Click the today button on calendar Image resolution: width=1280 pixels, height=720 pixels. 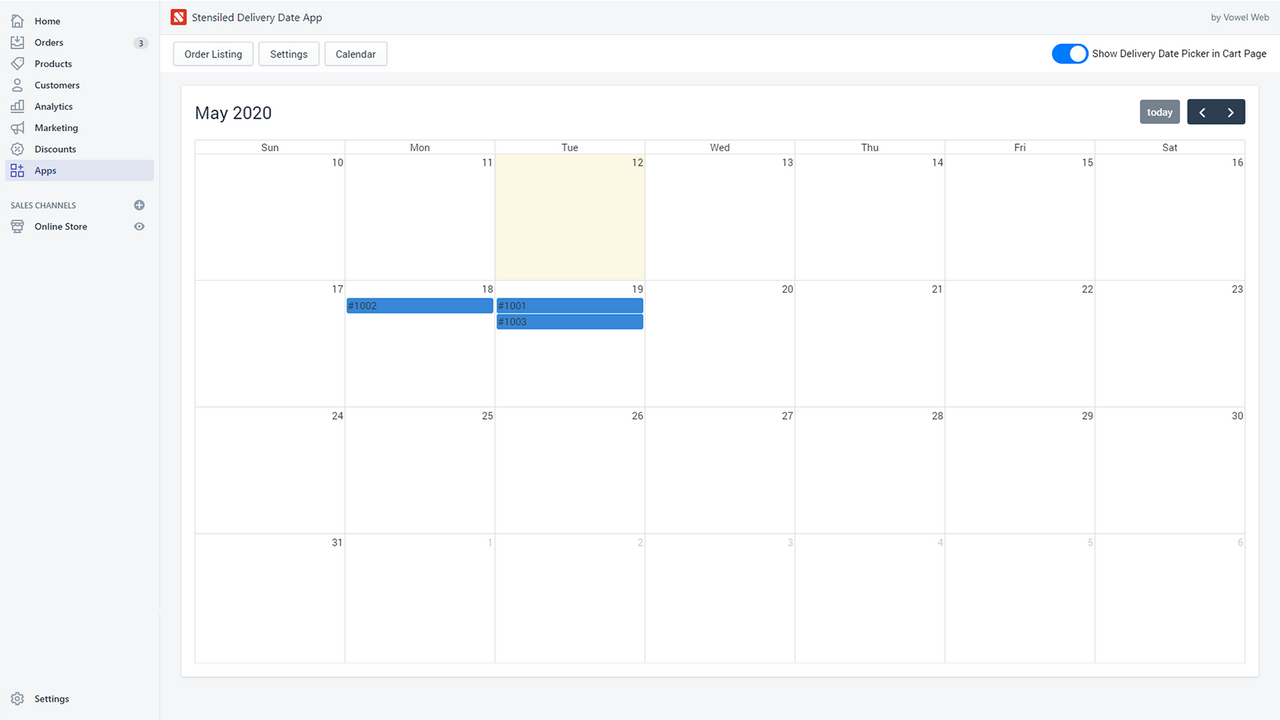pyautogui.click(x=1159, y=111)
